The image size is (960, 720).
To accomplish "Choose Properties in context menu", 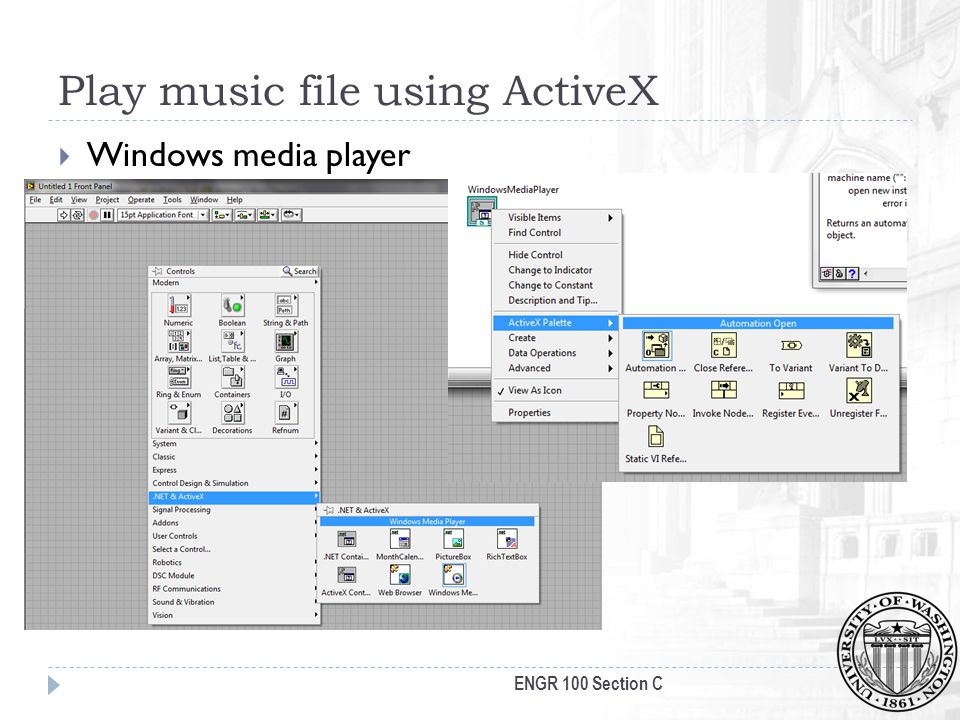I will point(557,413).
